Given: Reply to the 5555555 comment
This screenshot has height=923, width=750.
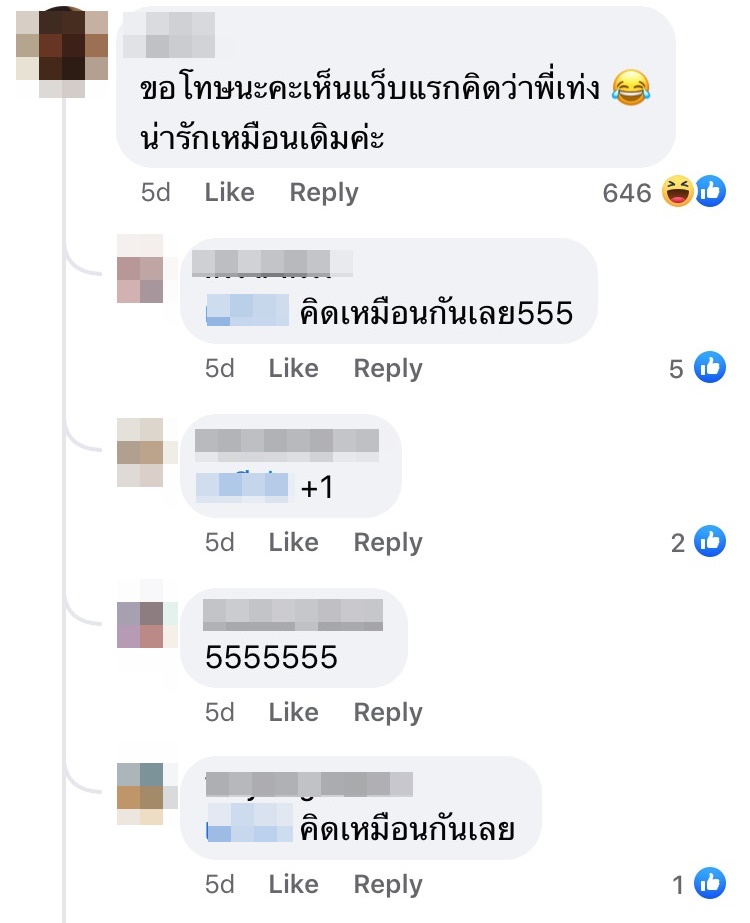Looking at the screenshot, I should pos(388,713).
